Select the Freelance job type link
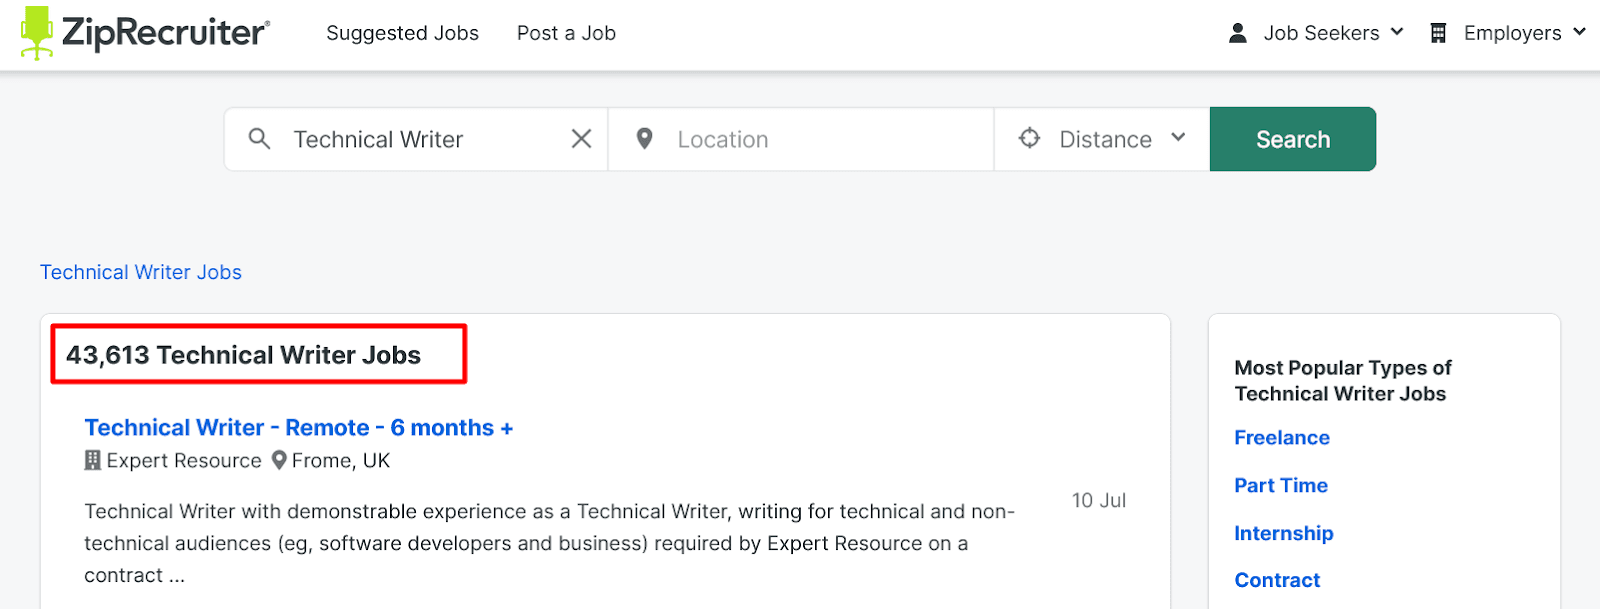The width and height of the screenshot is (1600, 609). click(x=1281, y=438)
